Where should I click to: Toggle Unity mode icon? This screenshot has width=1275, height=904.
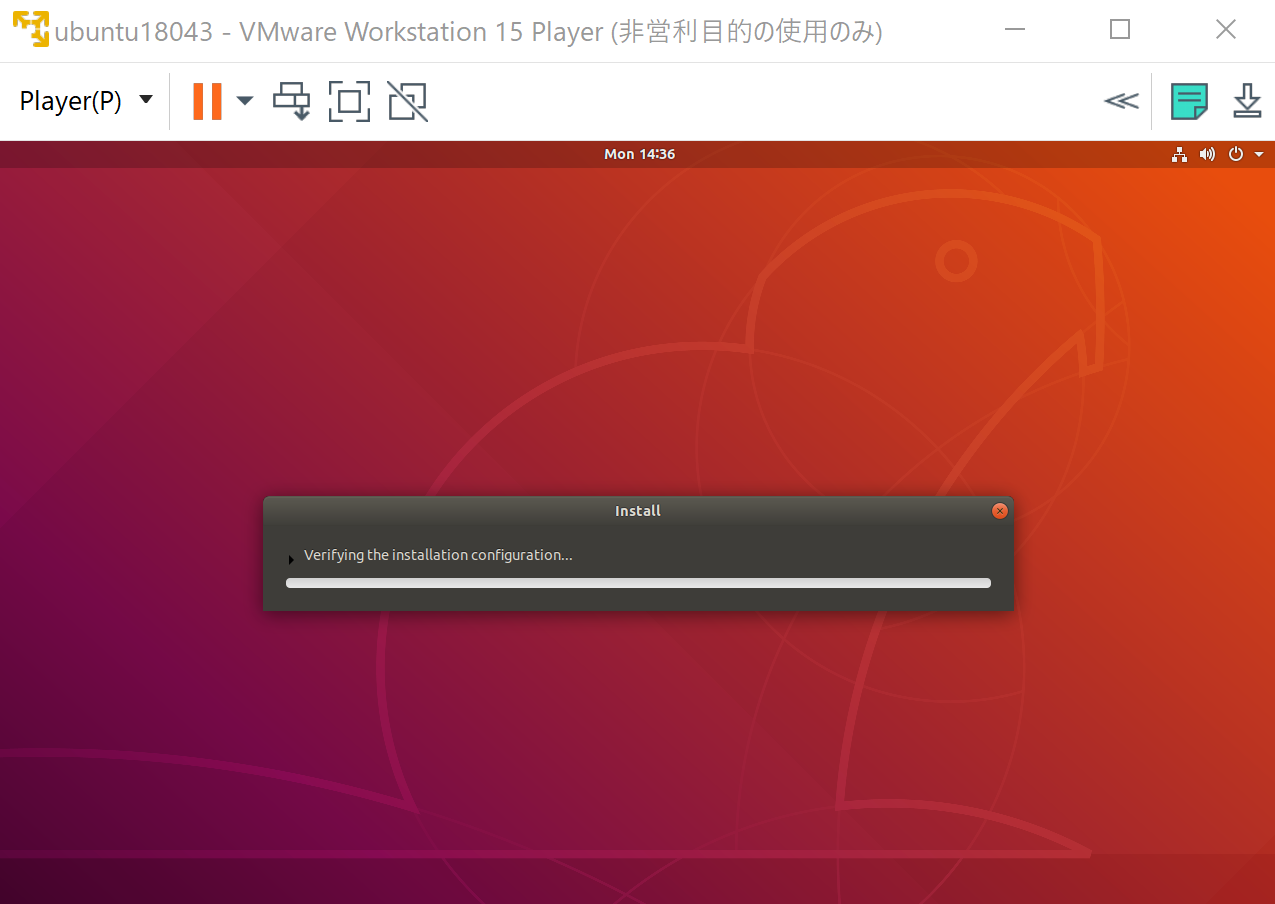click(x=408, y=101)
